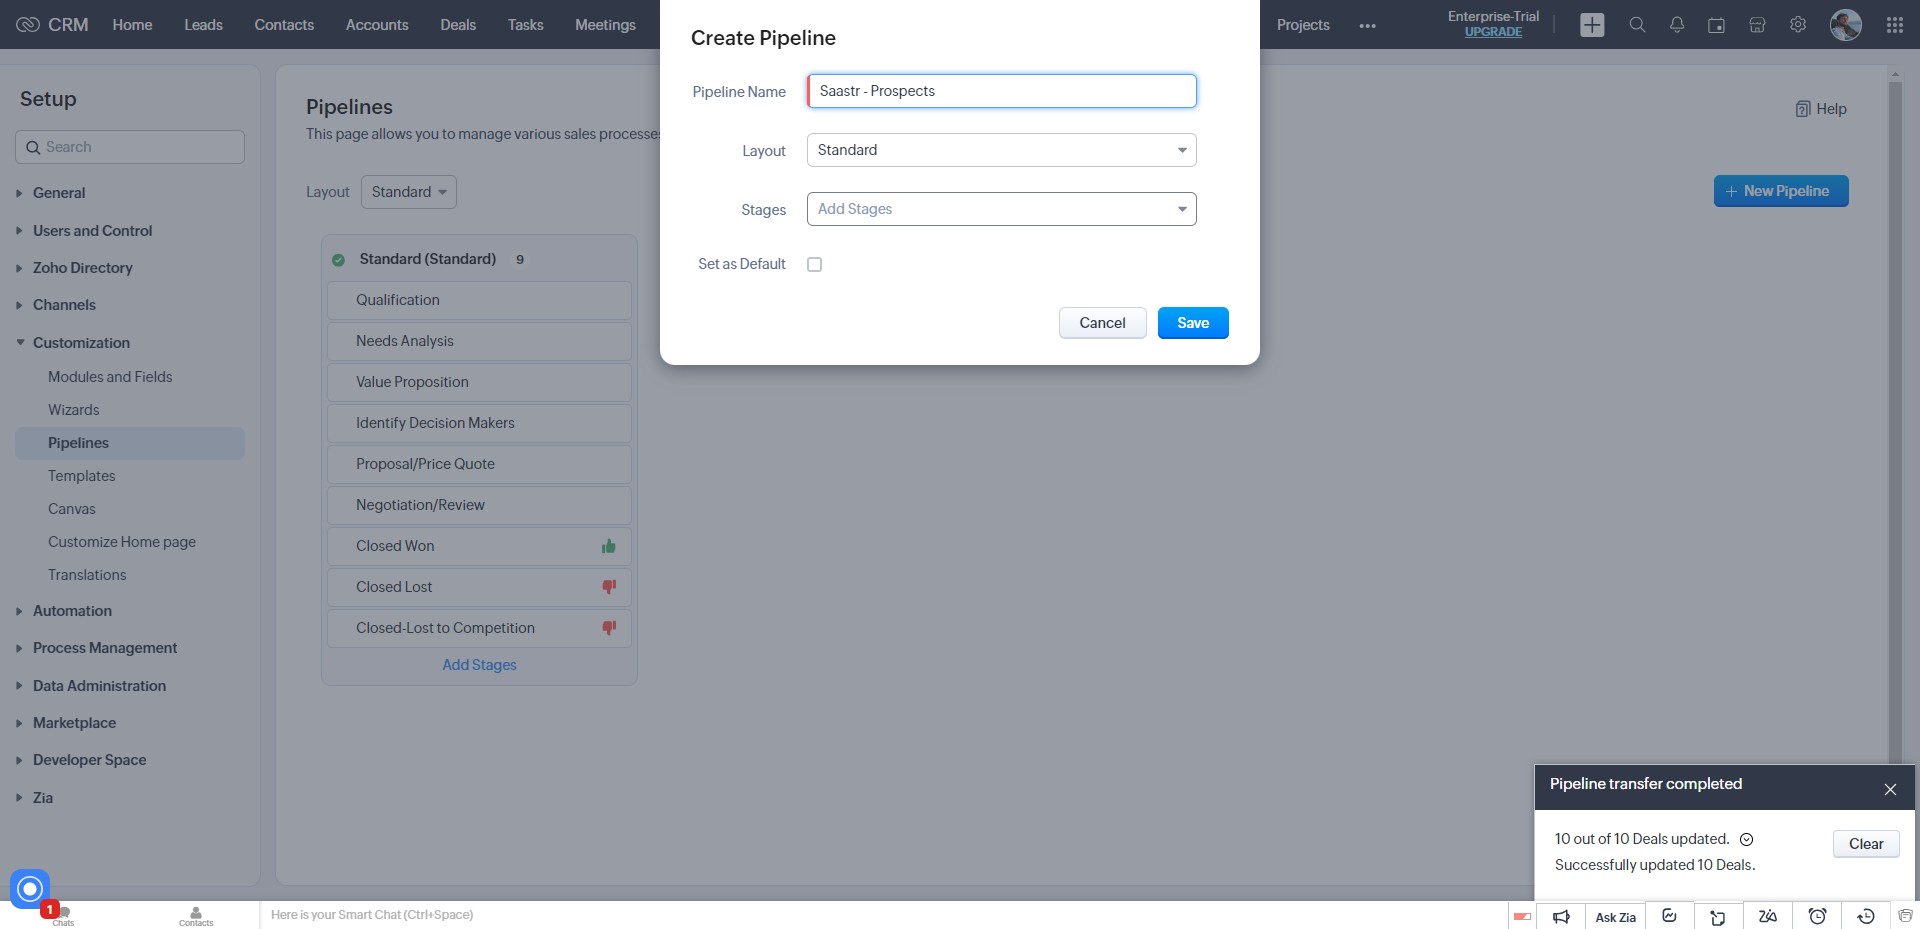Select Templates in the Customization menu
This screenshot has width=1920, height=929.
click(x=82, y=476)
